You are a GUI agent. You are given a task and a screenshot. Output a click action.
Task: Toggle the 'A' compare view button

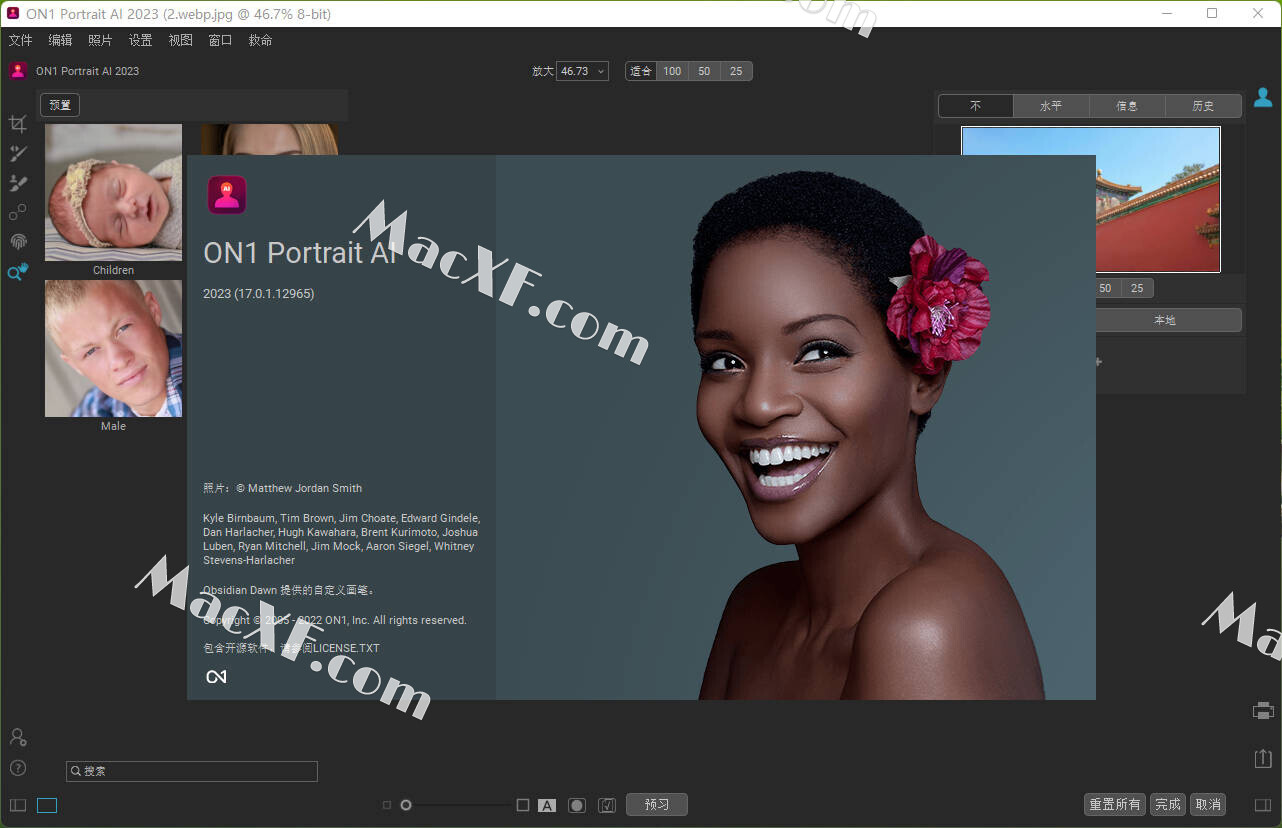(547, 805)
